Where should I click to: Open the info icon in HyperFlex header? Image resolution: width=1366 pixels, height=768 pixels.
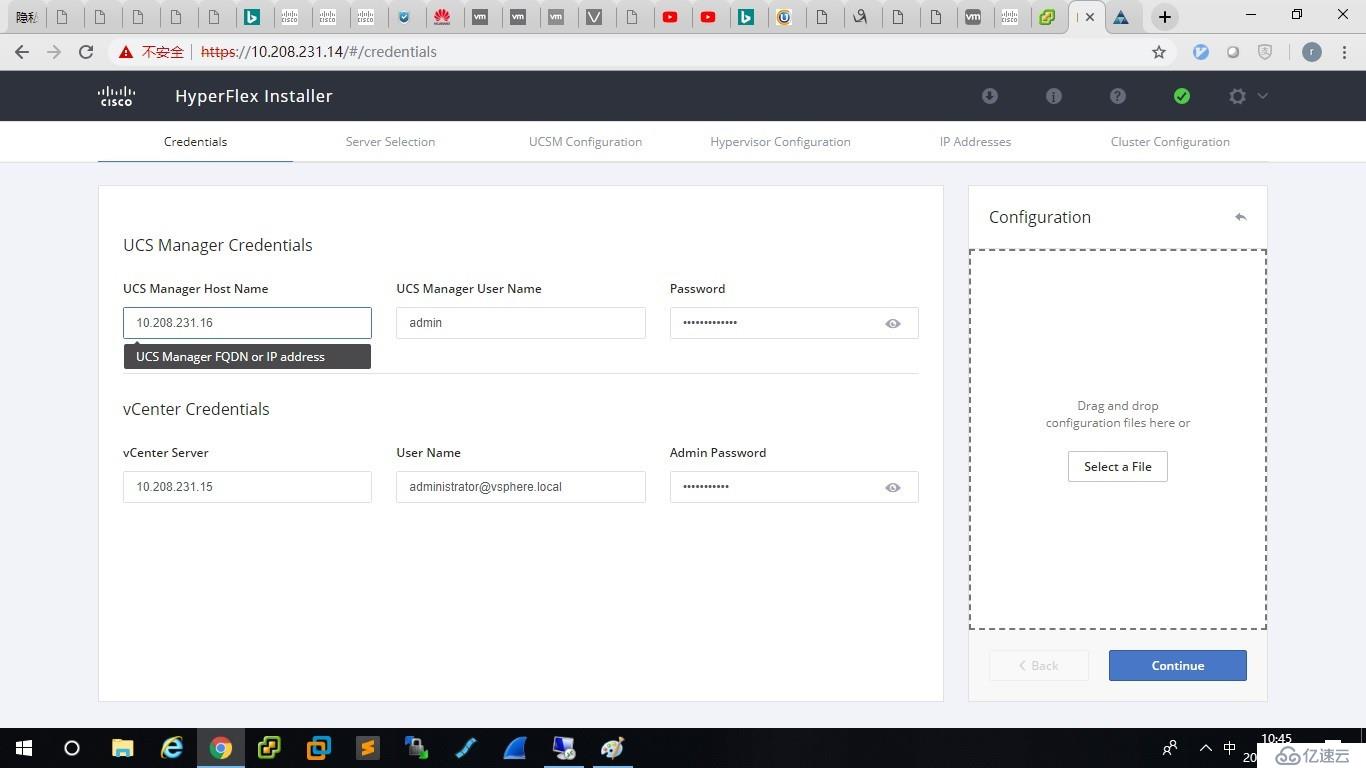1054,96
